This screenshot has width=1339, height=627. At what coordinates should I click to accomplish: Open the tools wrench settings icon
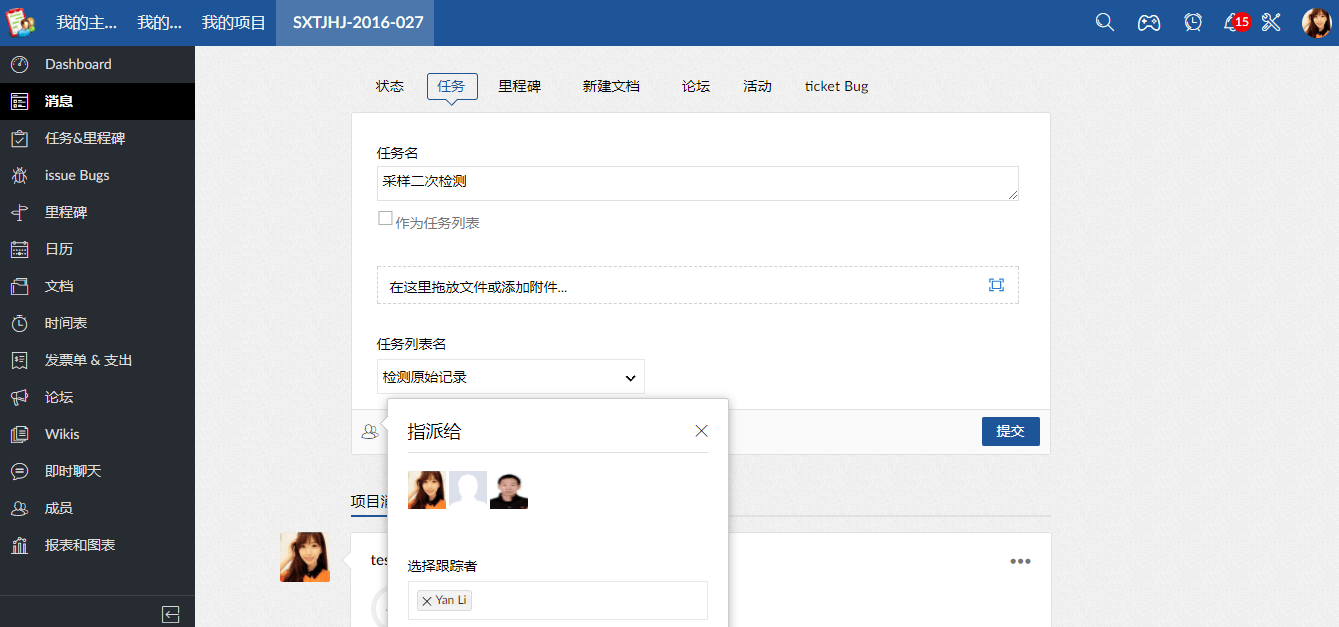tap(1271, 22)
